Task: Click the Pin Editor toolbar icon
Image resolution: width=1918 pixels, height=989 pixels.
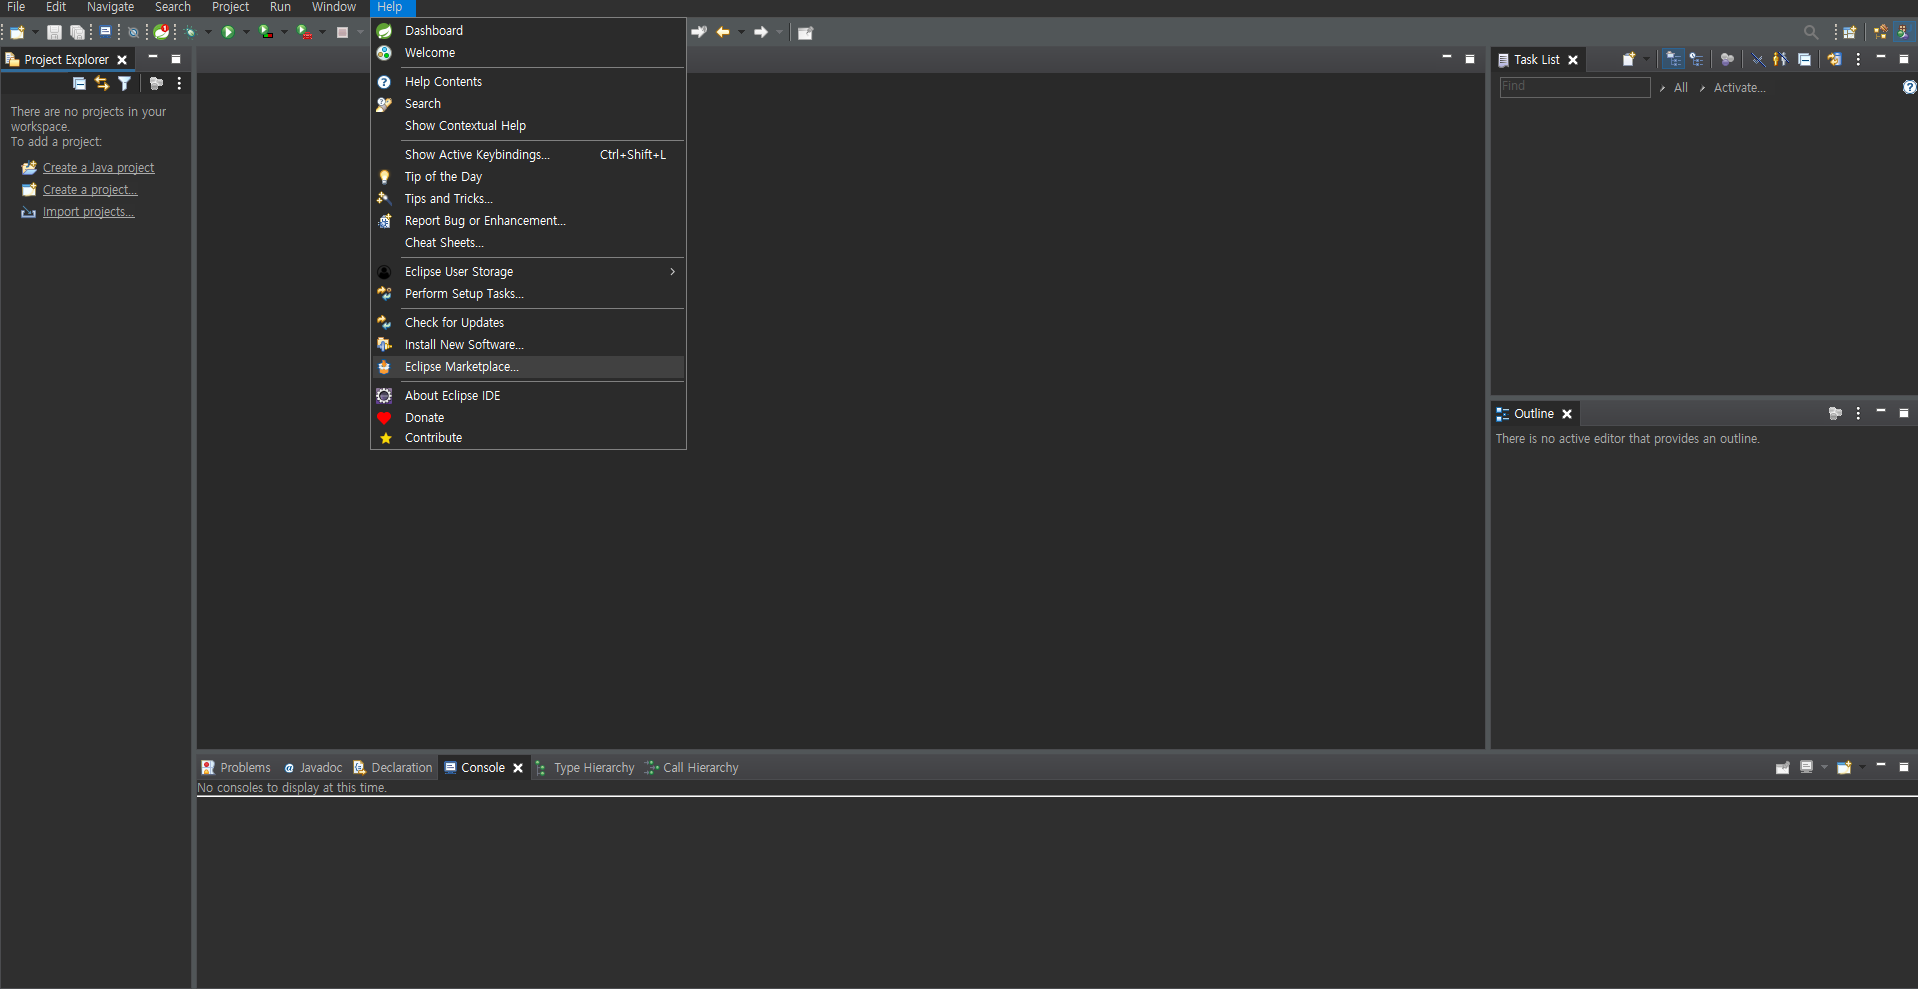Action: pyautogui.click(x=805, y=32)
